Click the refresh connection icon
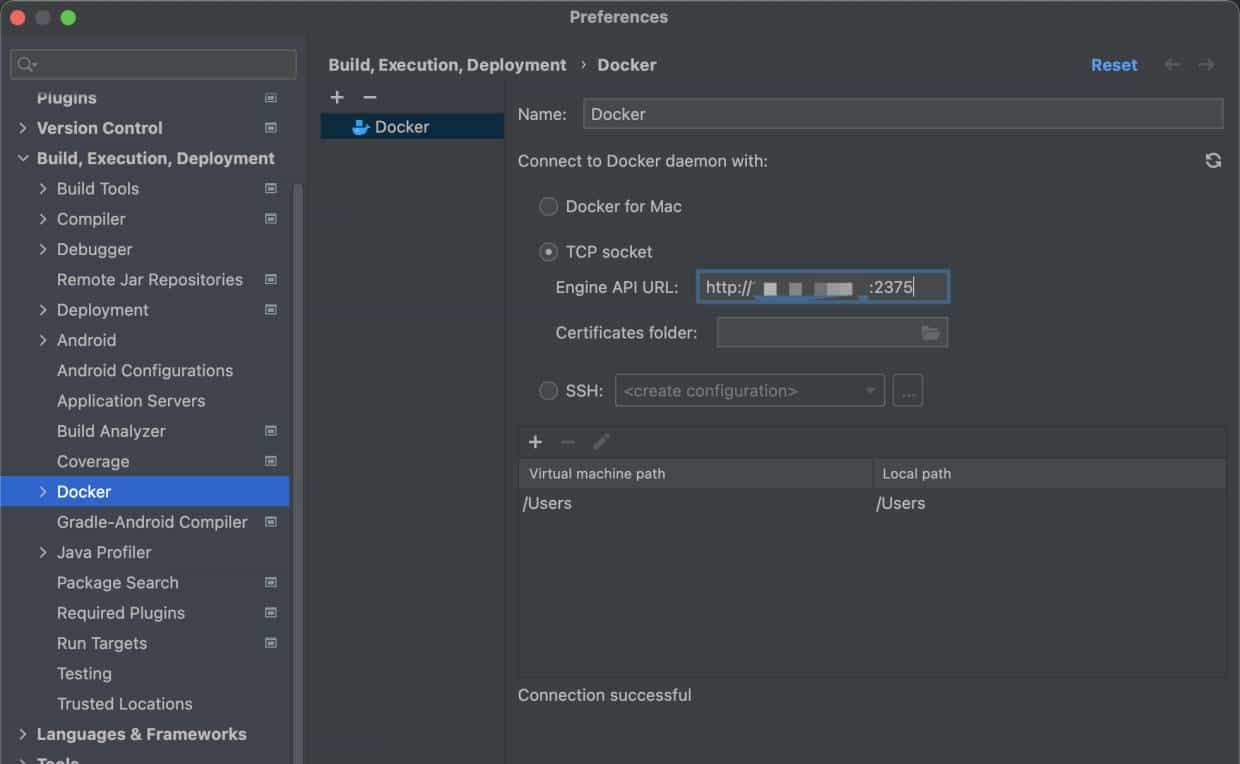The image size is (1240, 764). click(x=1213, y=161)
